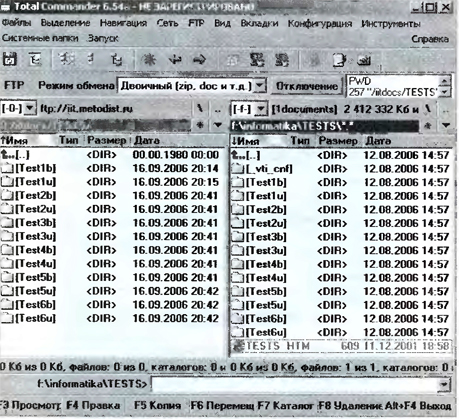Open left panel favorites asterisk button
The height and width of the screenshot is (419, 459).
coord(200,125)
